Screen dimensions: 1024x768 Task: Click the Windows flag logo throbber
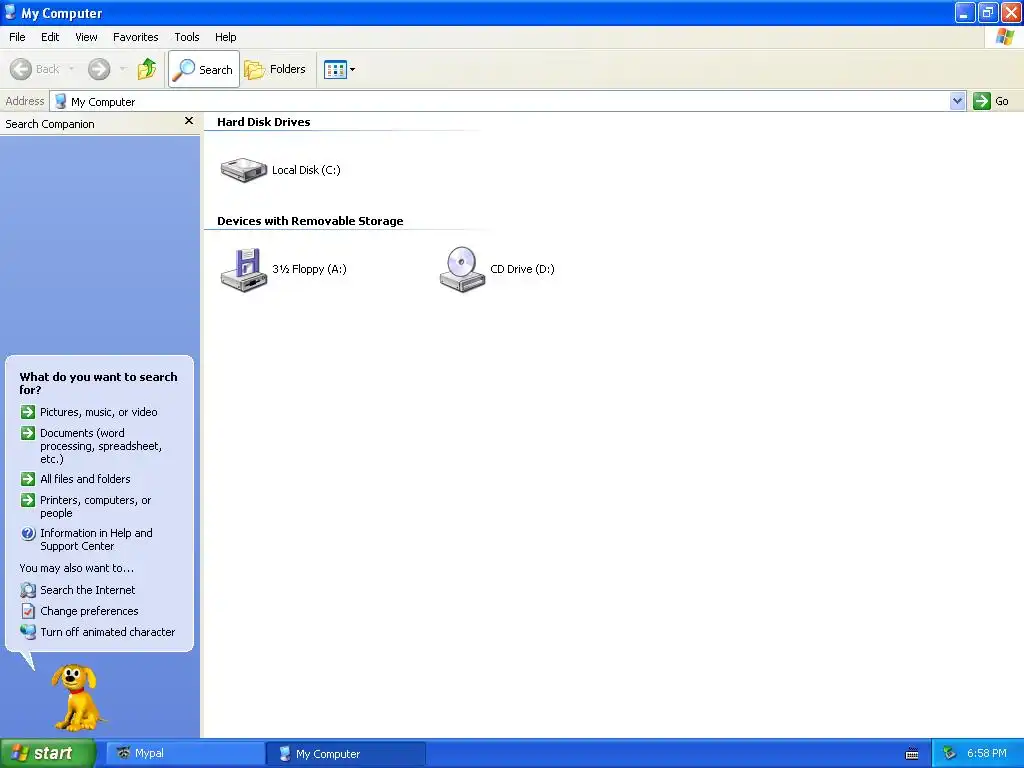click(x=1004, y=37)
